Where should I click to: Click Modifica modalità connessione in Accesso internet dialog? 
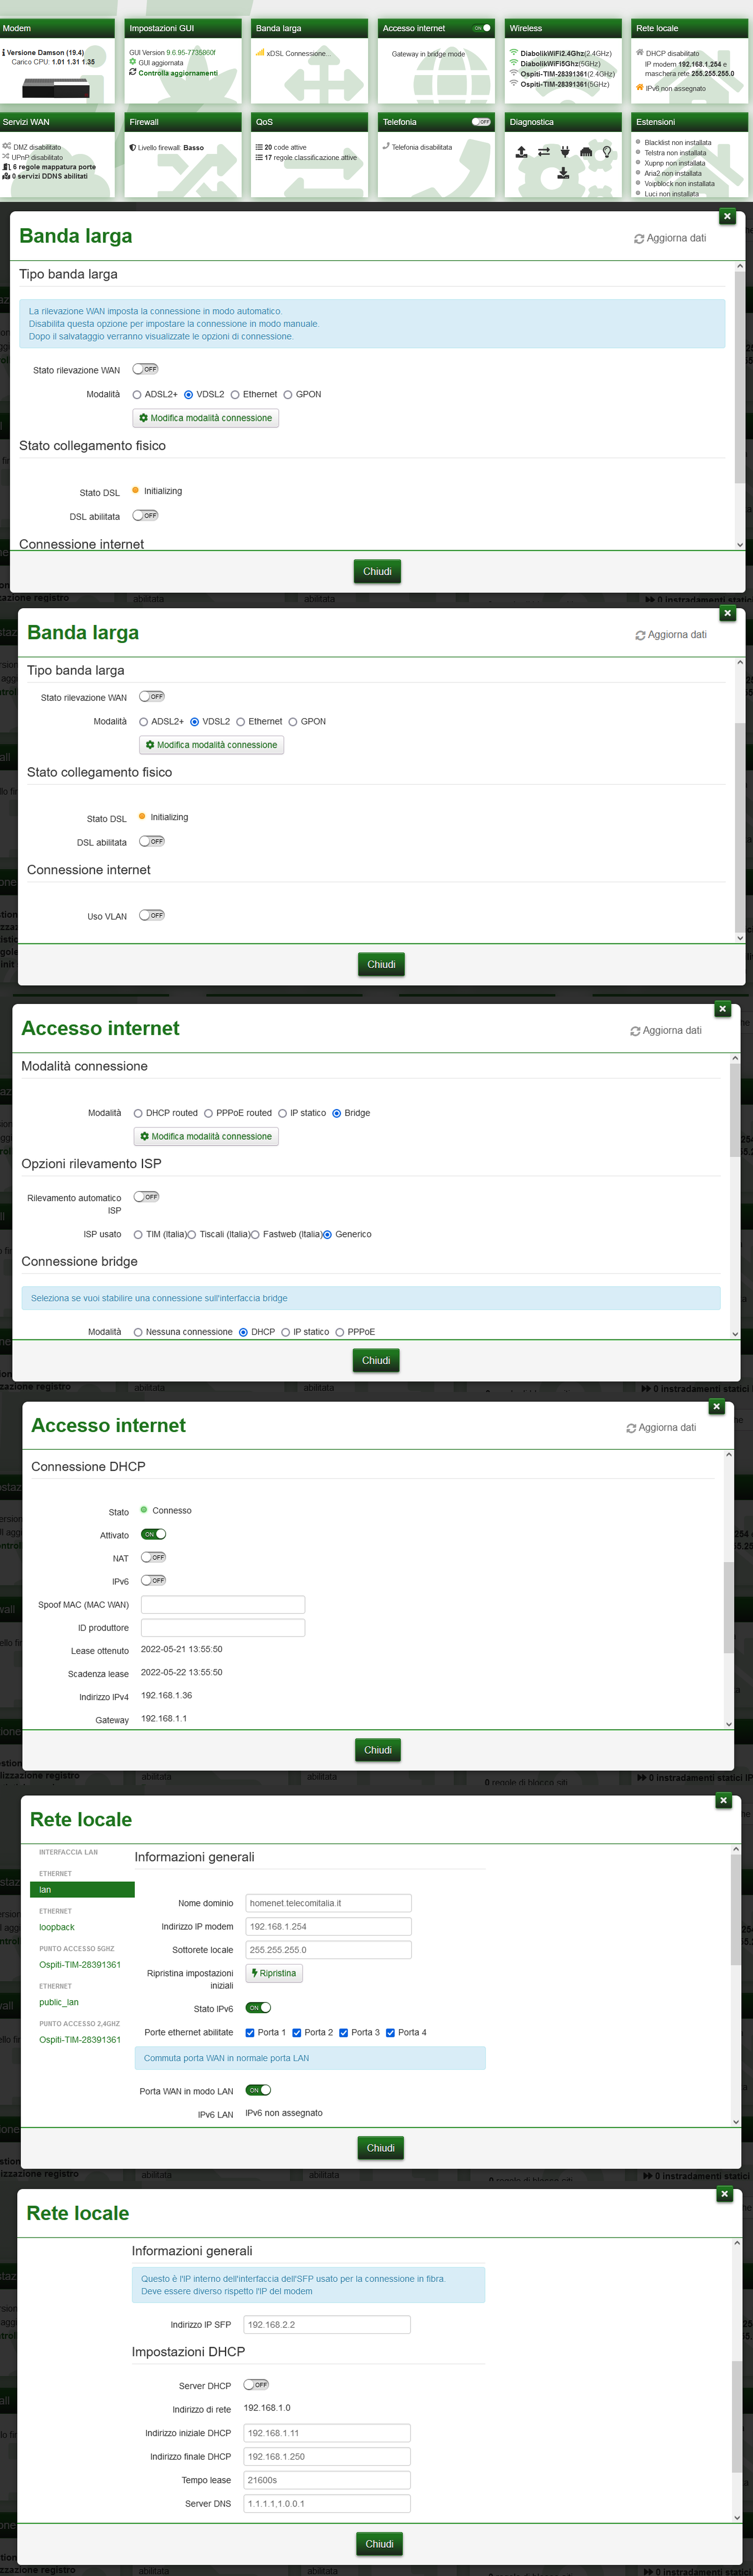click(206, 1136)
